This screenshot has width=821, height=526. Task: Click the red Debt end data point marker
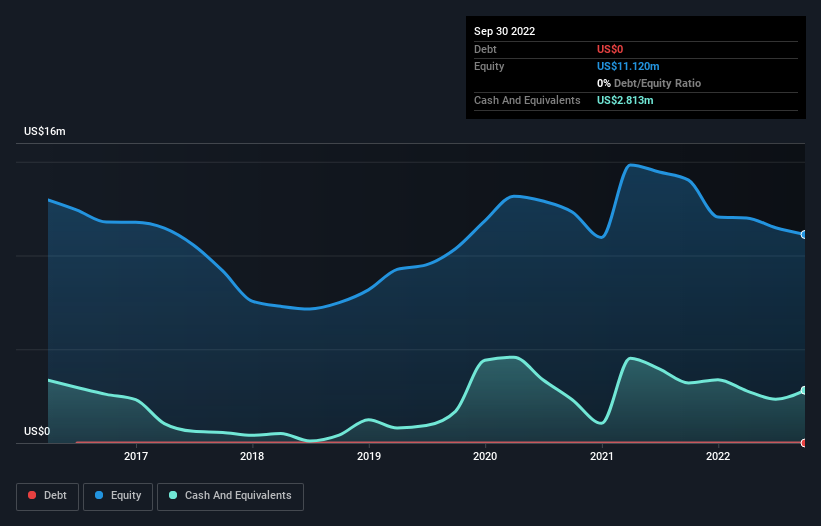point(804,443)
